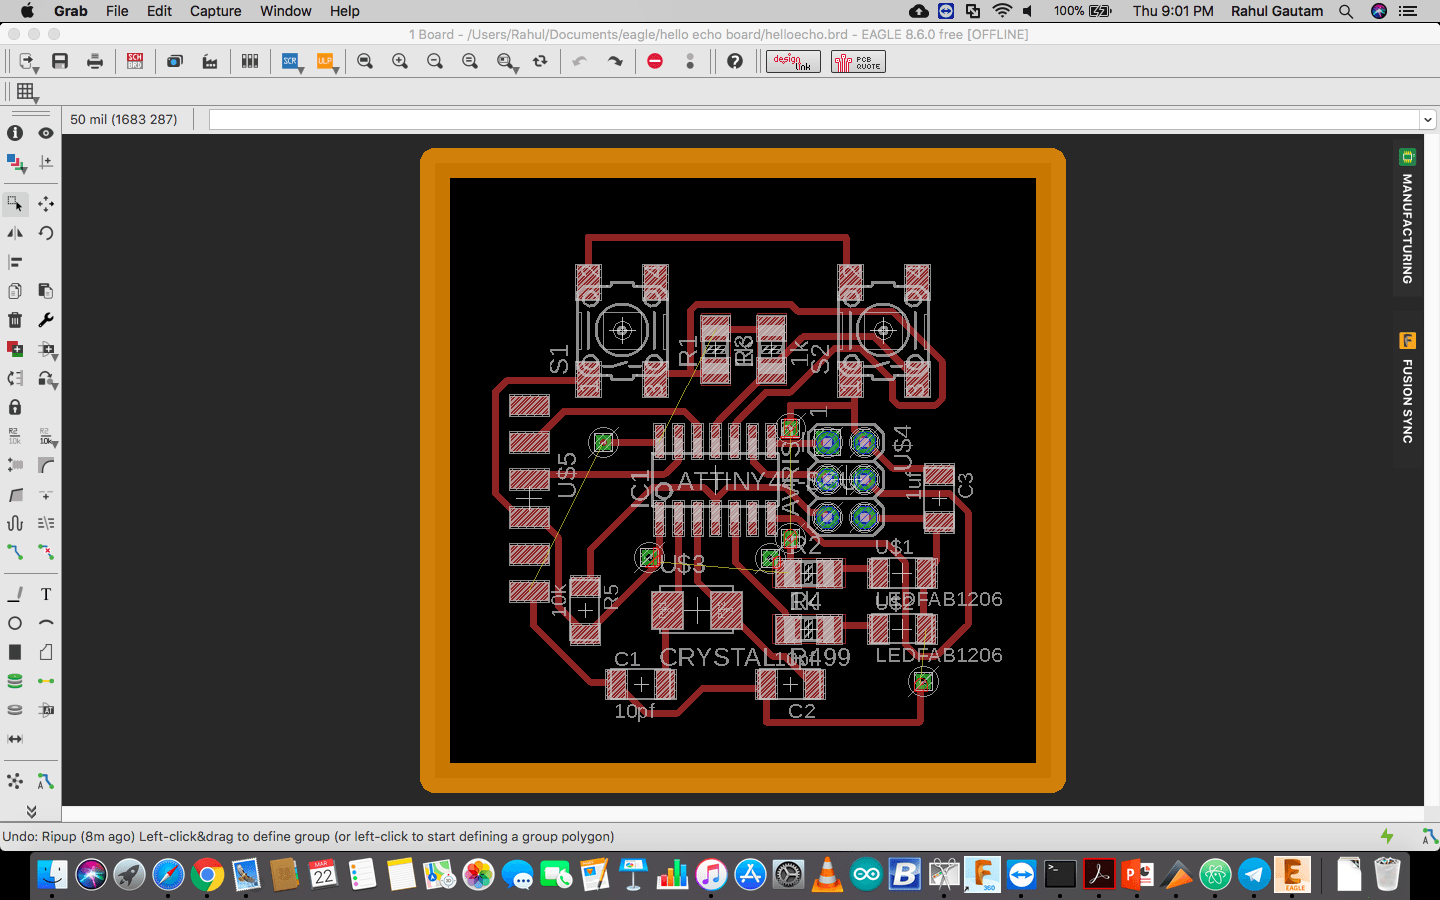
Task: Click the green lightning status icon
Action: [x=1387, y=836]
